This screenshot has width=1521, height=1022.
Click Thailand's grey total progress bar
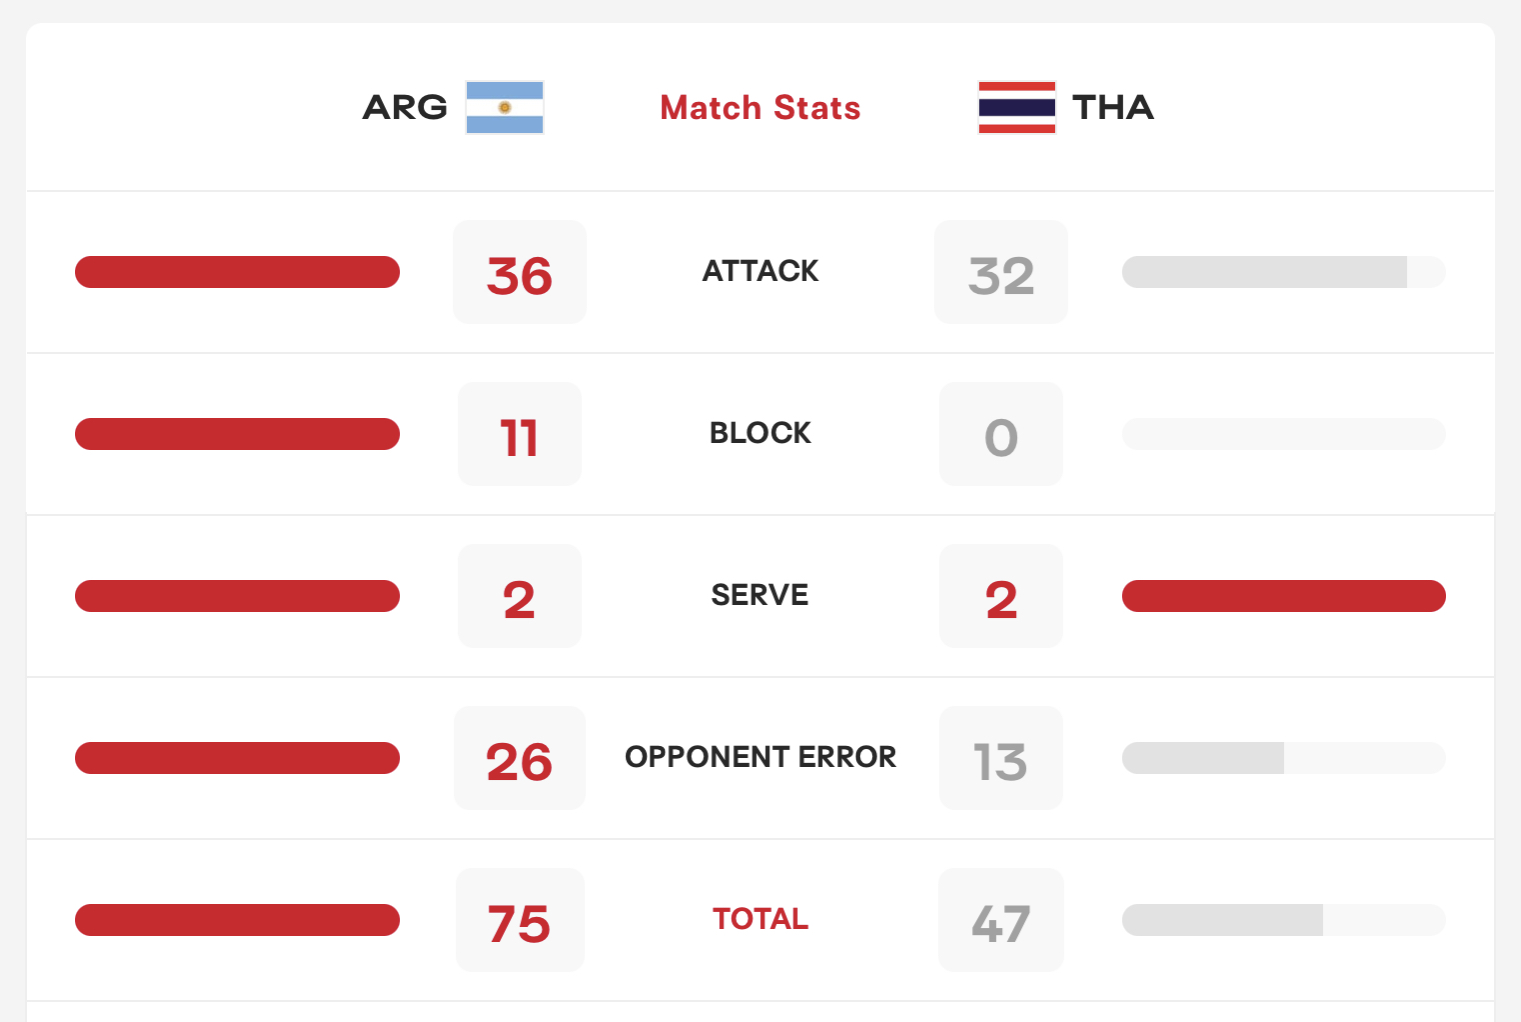click(1284, 920)
